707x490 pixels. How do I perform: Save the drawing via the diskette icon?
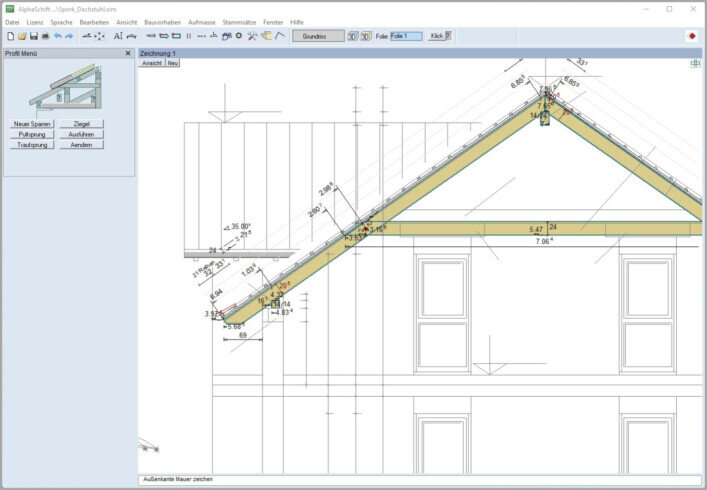(33, 36)
